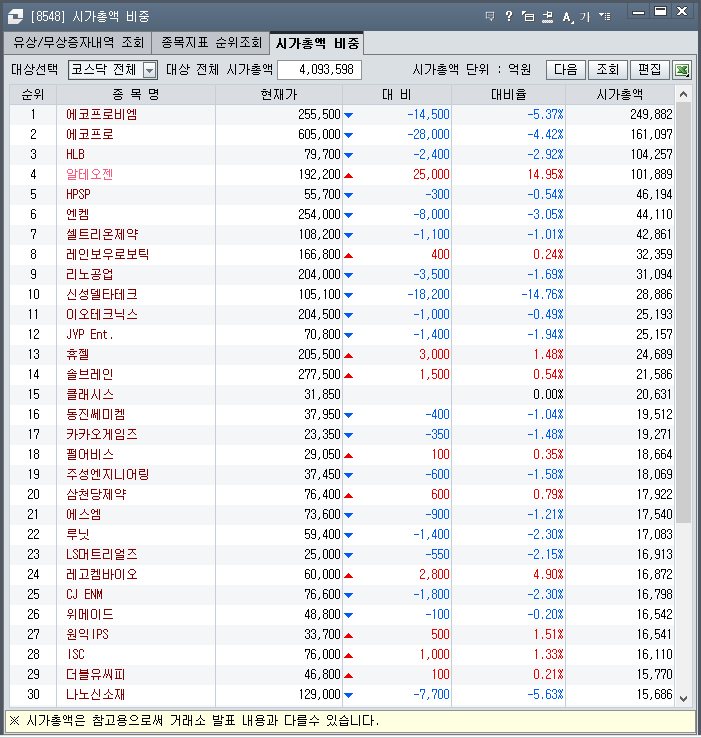701x738 pixels.
Task: Click the total market cap field 4,093,598
Action: click(x=320, y=70)
